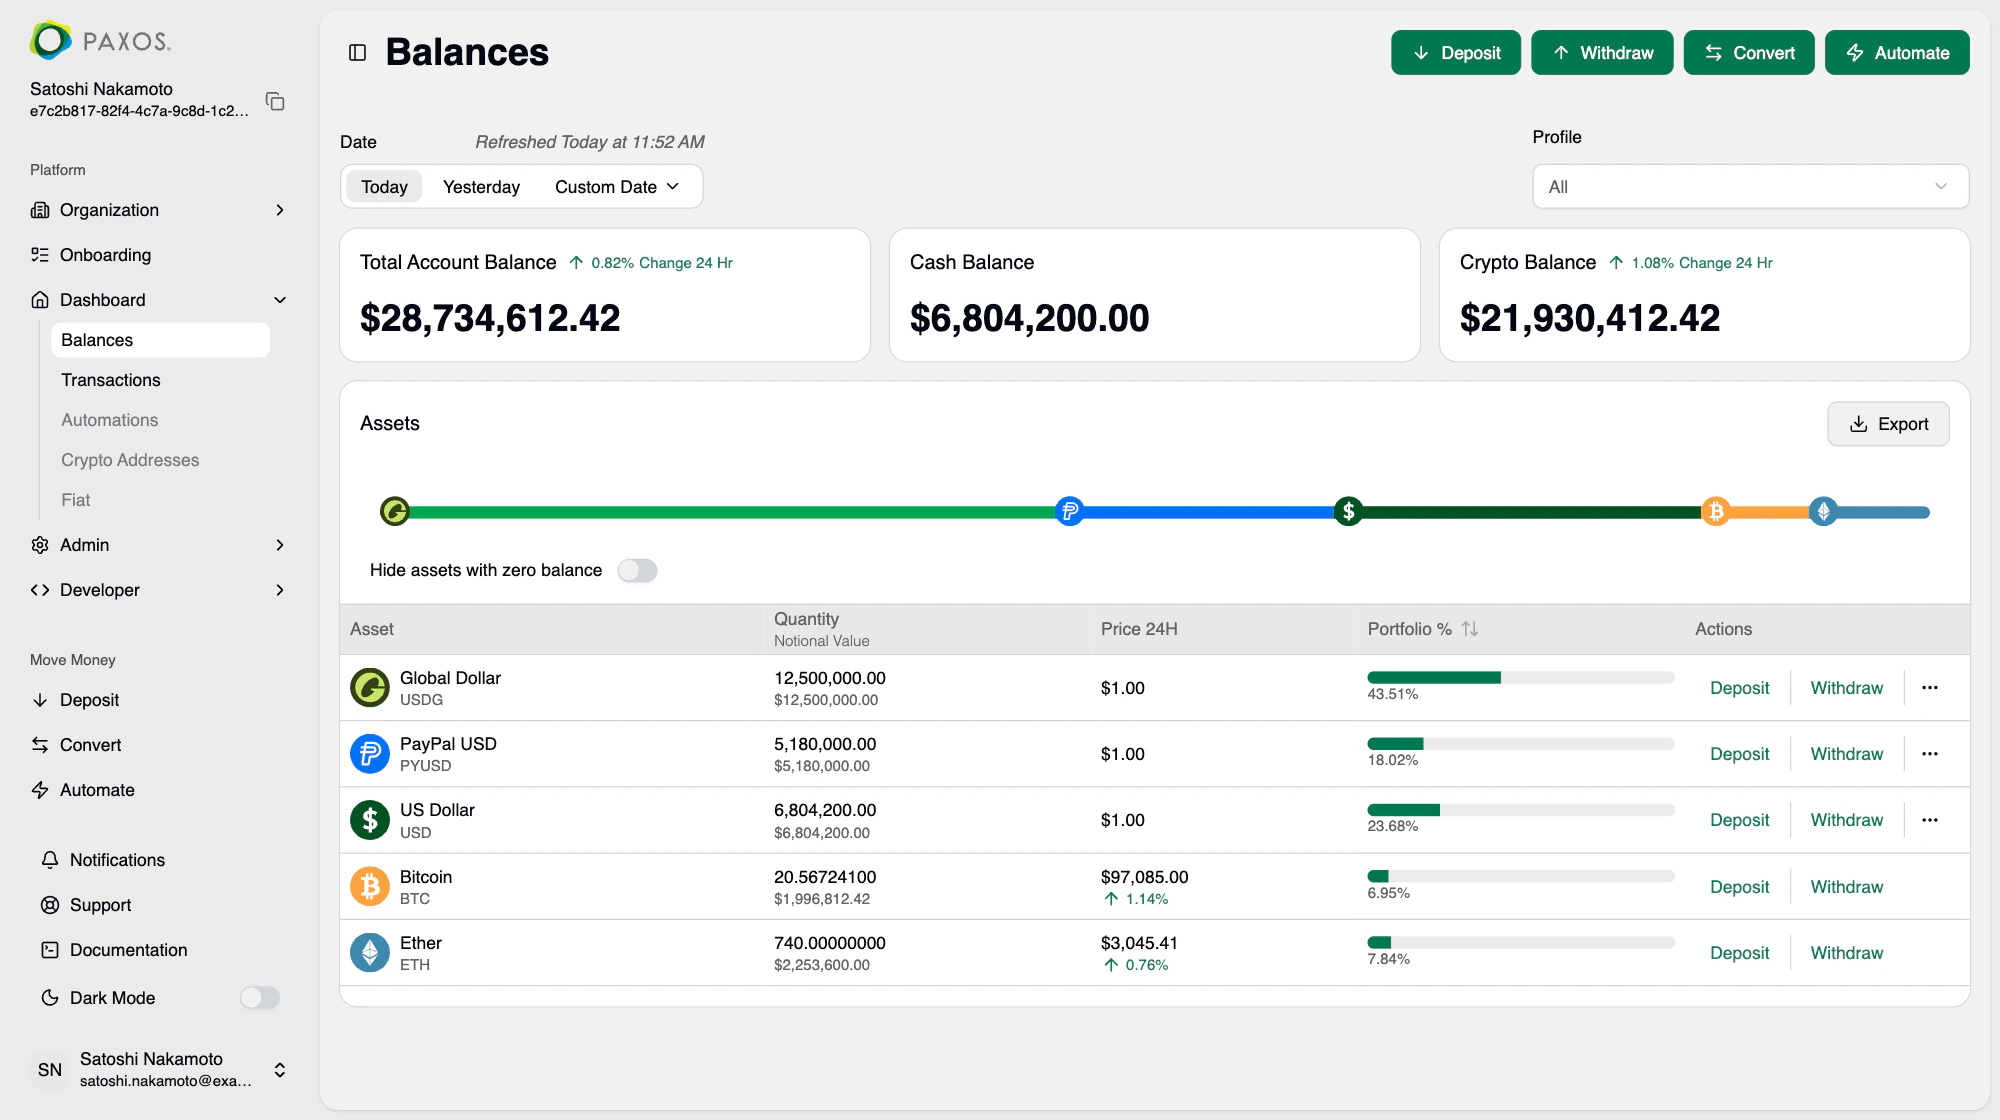Click Deposit link for Bitcoin row

pos(1739,887)
